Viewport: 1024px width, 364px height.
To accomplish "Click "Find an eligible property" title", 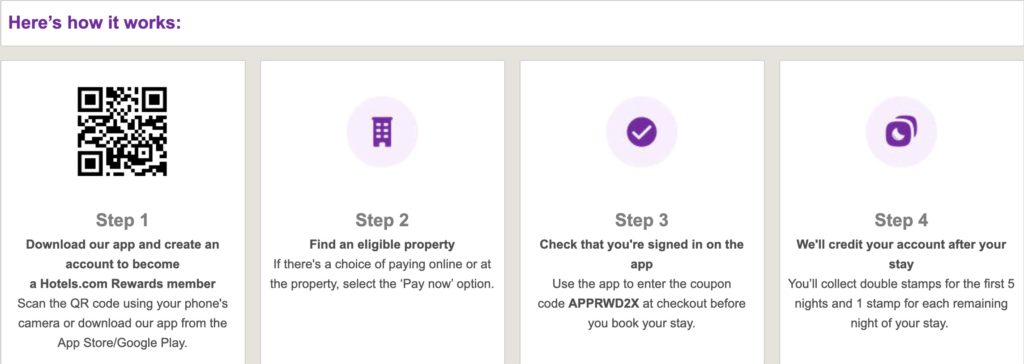I will click(382, 245).
